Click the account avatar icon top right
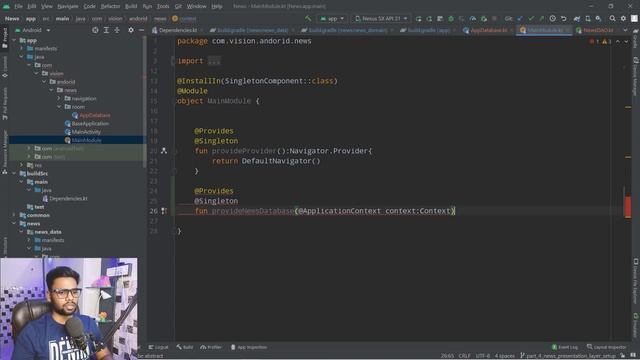The height and width of the screenshot is (360, 640). click(634, 18)
